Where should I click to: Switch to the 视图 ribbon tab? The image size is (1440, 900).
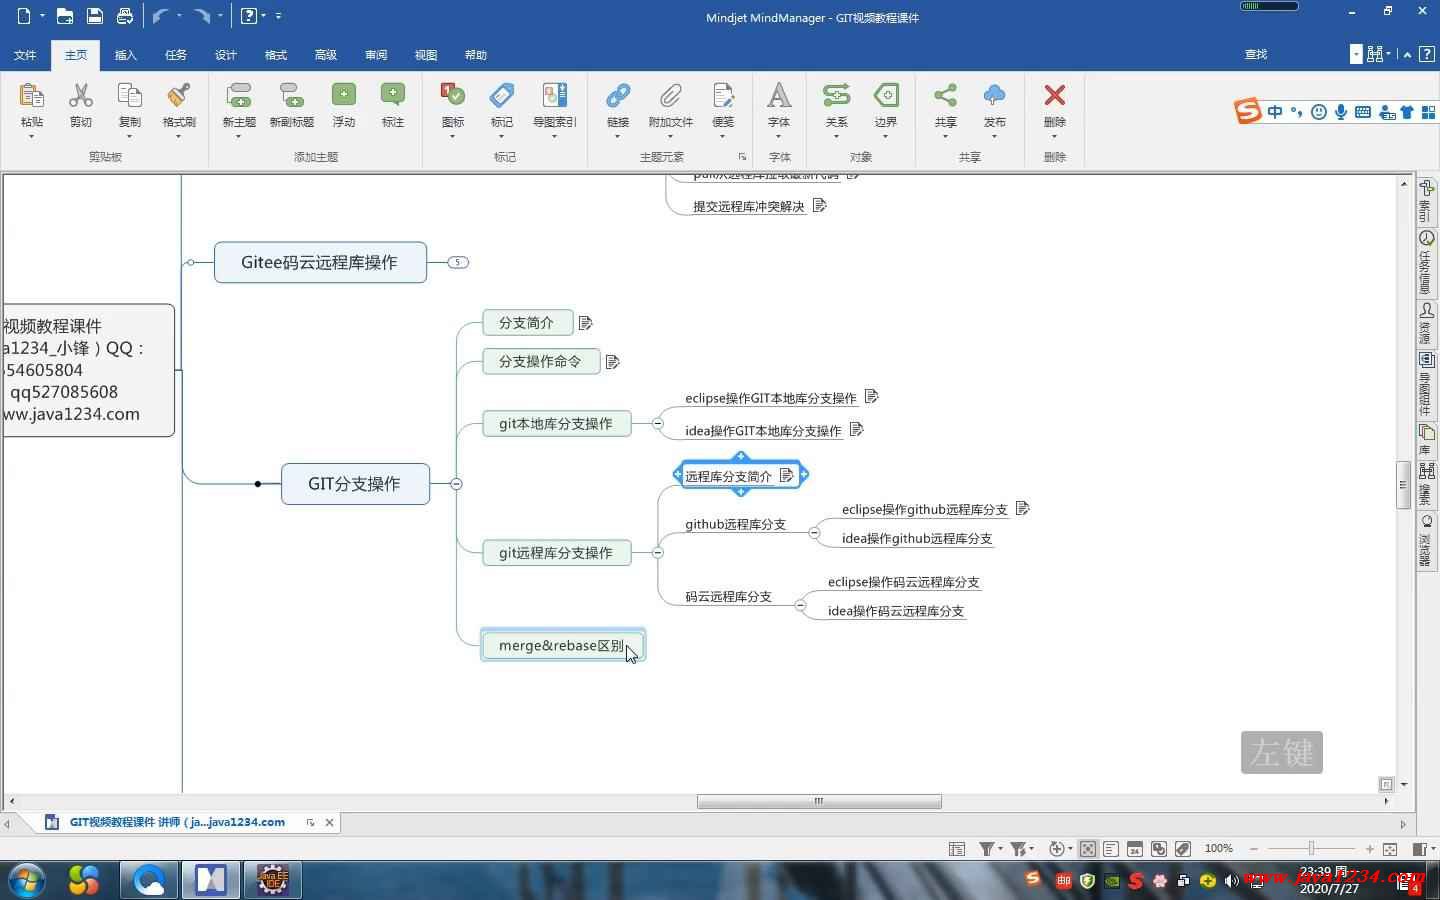[426, 55]
